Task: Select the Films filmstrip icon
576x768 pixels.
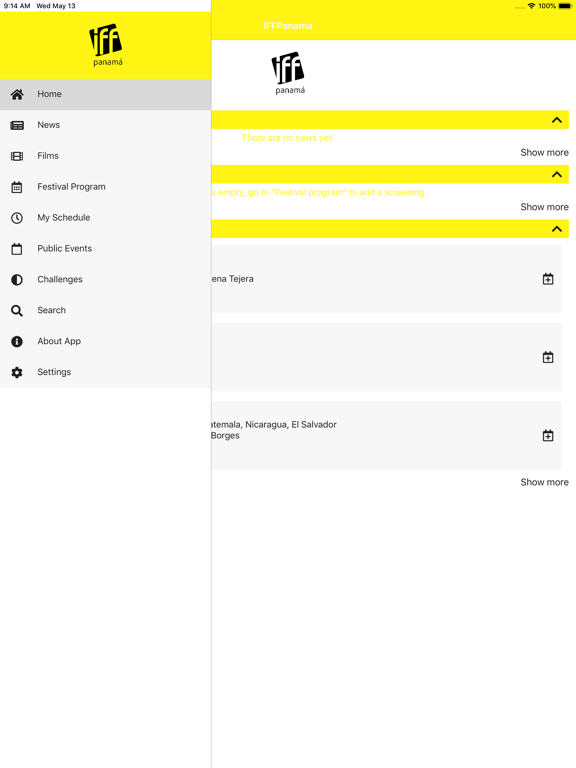Action: coord(17,156)
